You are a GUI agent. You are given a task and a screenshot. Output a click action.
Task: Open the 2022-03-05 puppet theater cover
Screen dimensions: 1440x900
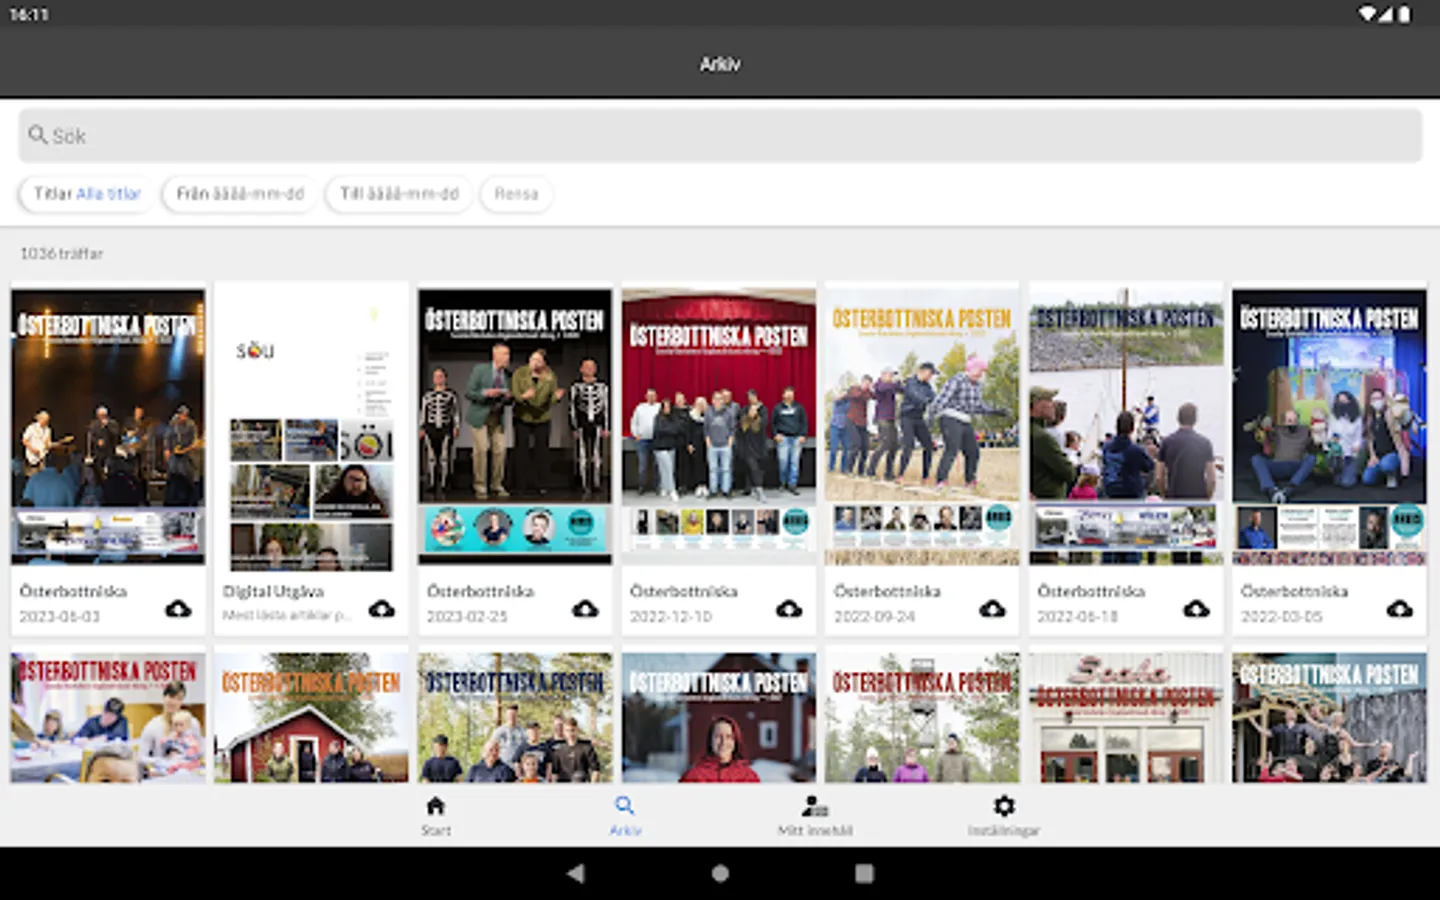pyautogui.click(x=1329, y=427)
